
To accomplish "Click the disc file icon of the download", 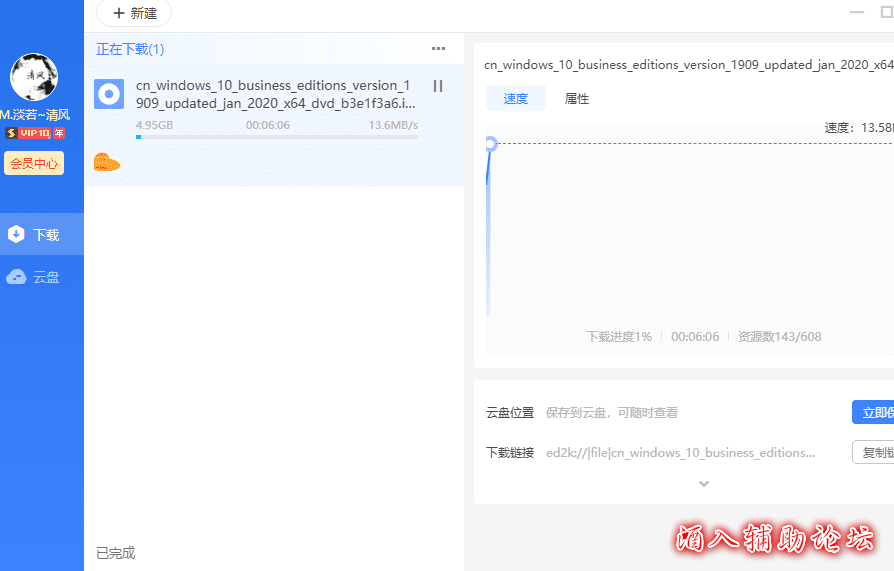I will tap(109, 94).
